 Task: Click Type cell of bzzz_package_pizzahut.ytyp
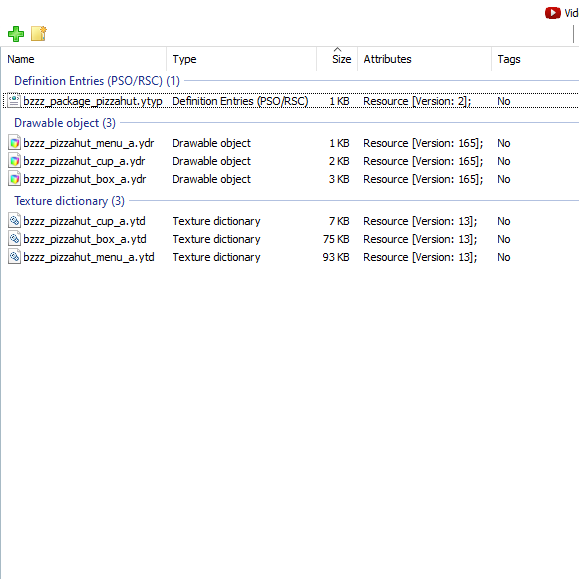pos(240,101)
